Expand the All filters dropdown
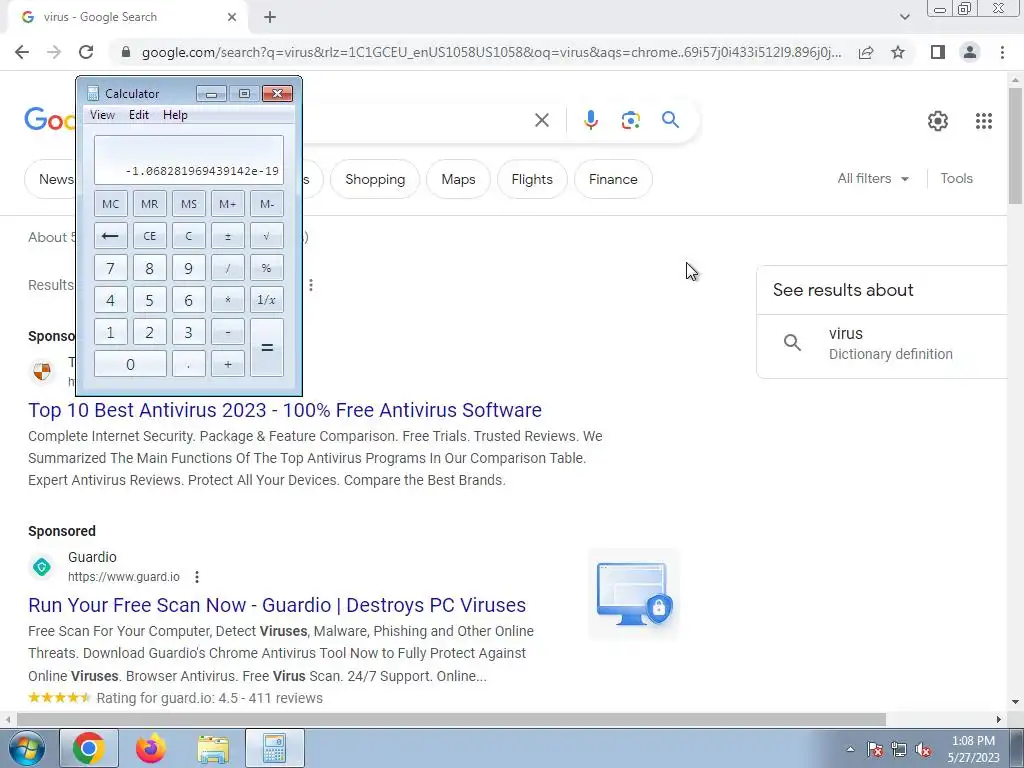This screenshot has height=768, width=1024. click(x=872, y=178)
